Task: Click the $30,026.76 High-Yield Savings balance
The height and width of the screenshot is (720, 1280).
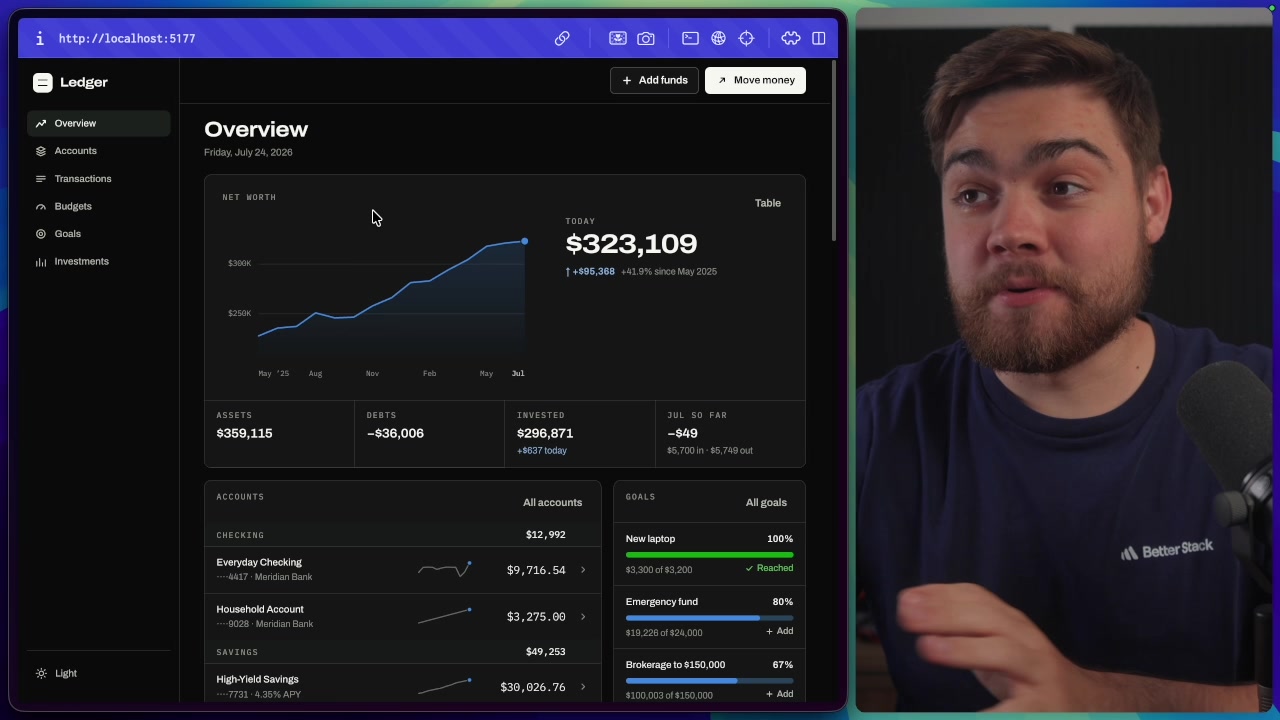Action: pos(533,687)
